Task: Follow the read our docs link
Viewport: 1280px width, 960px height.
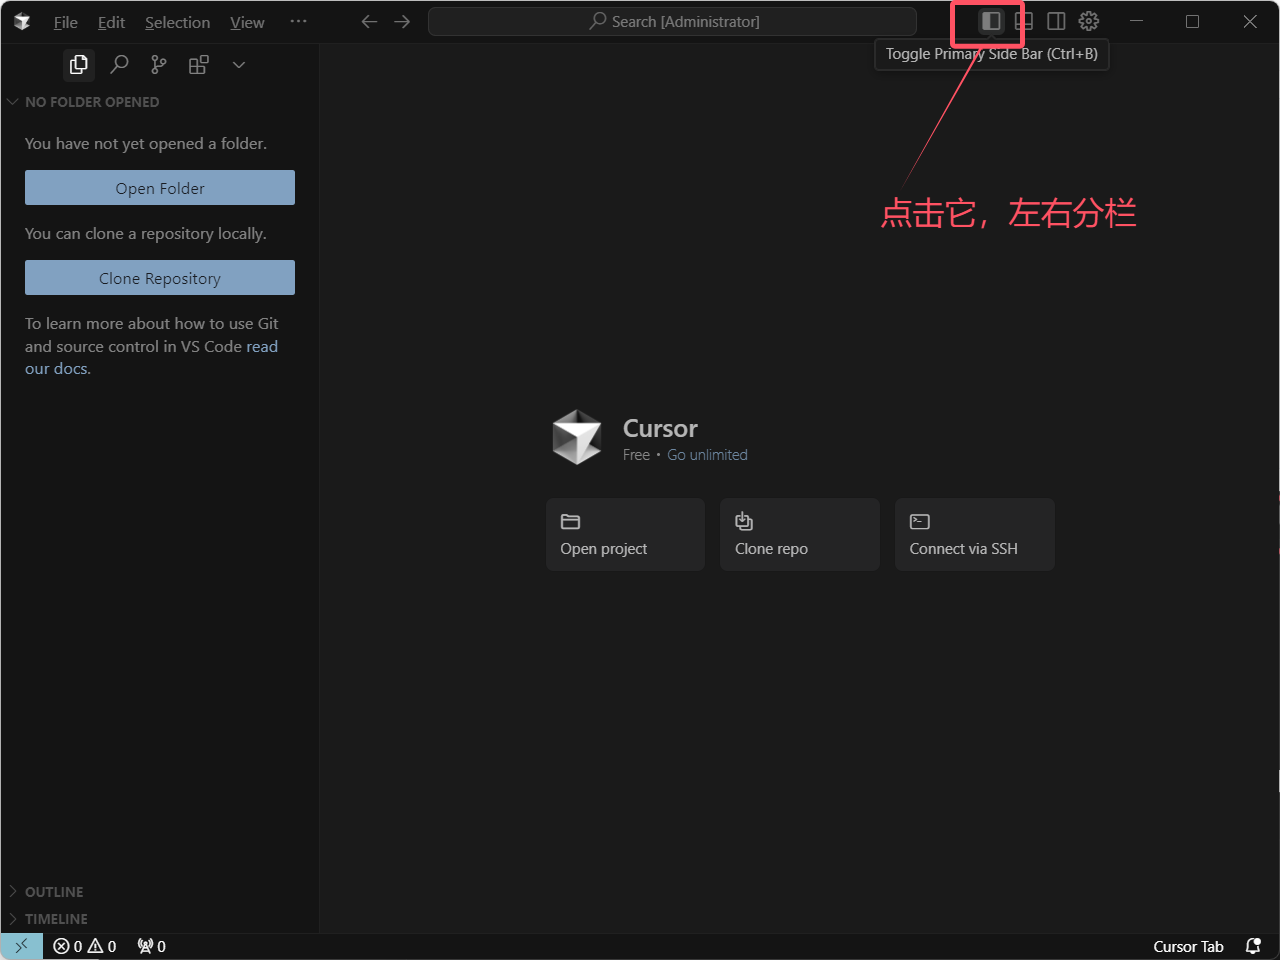Action: (x=151, y=357)
